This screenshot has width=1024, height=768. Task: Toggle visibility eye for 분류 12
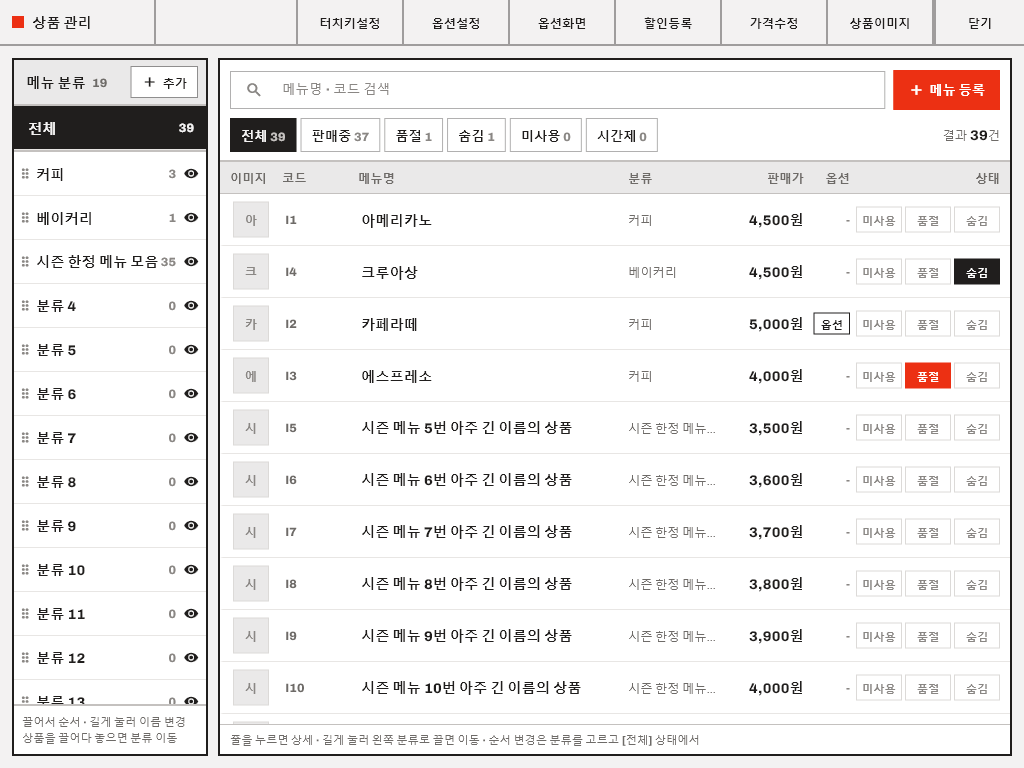click(x=191, y=658)
